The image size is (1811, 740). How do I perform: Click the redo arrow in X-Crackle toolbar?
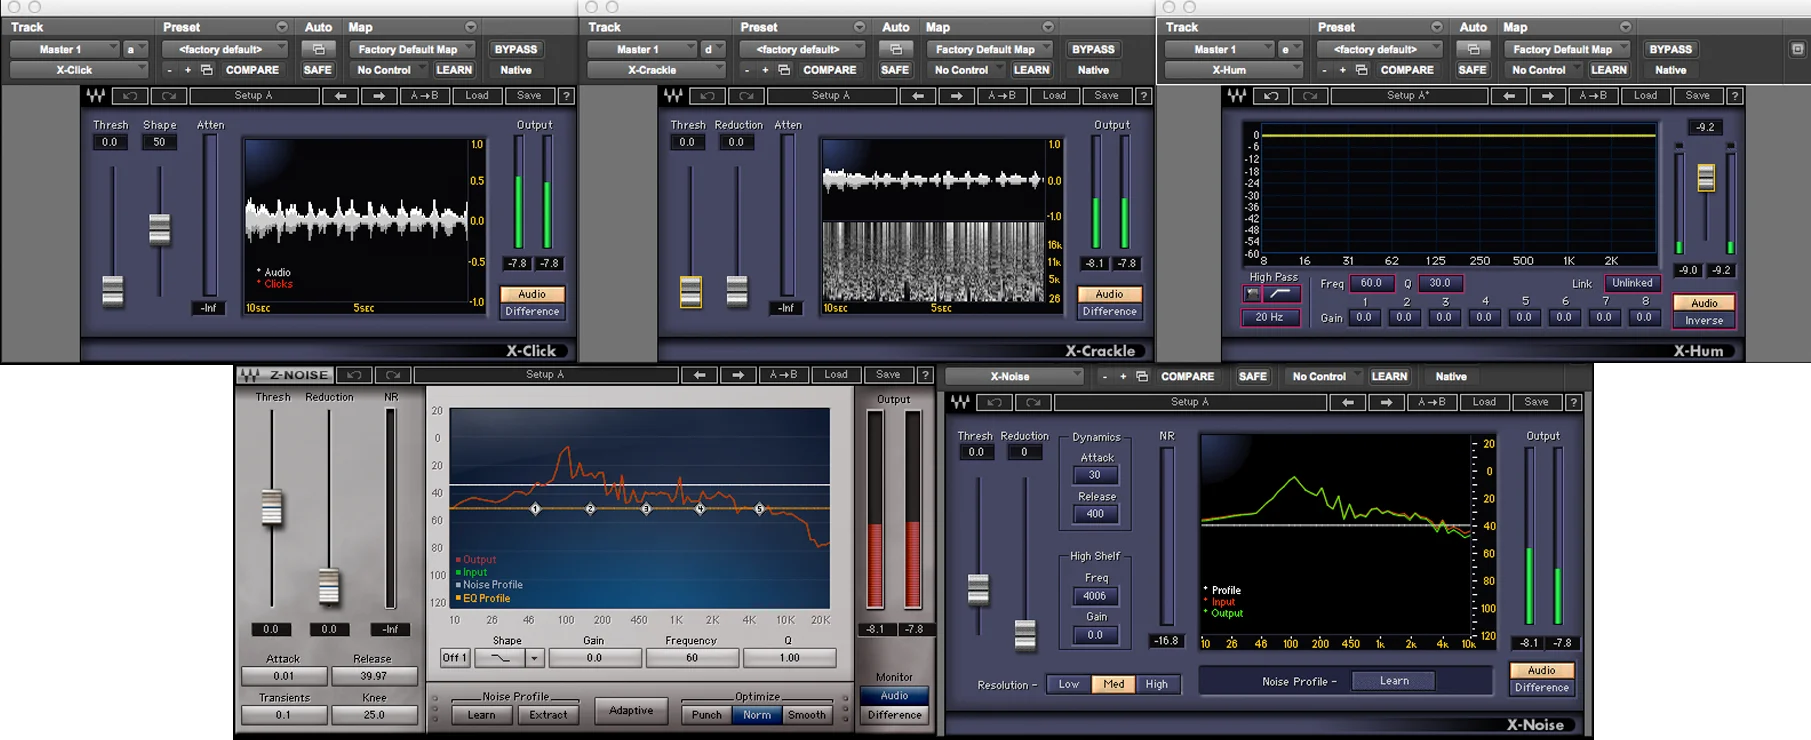coord(747,96)
